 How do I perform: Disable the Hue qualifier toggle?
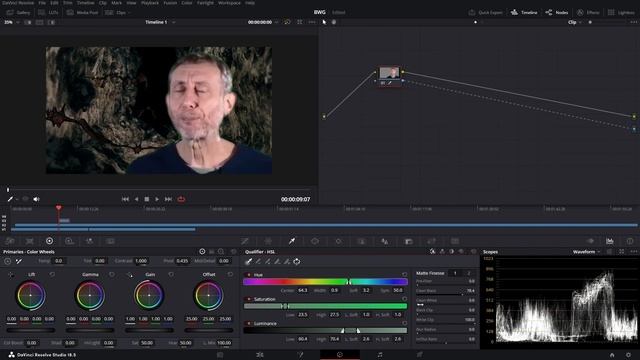[x=249, y=275]
